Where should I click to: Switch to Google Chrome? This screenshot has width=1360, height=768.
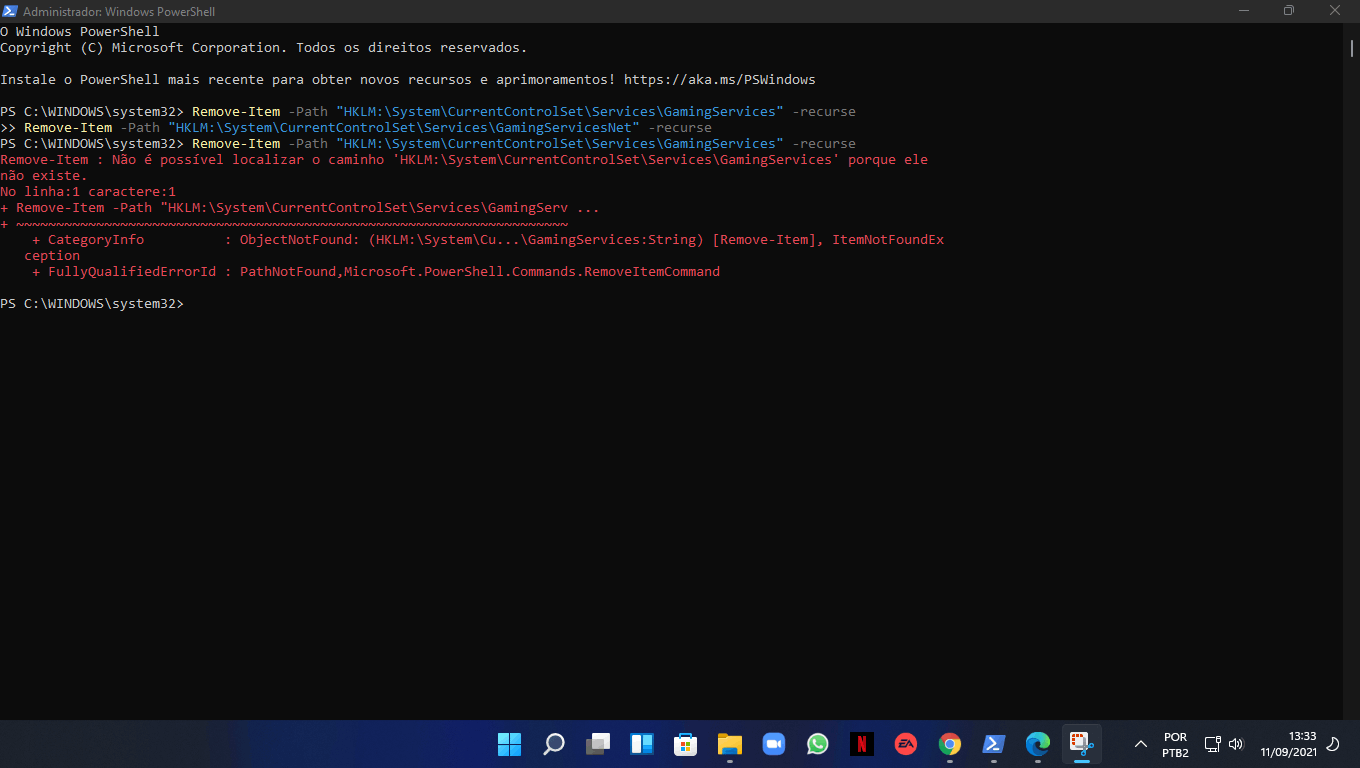950,744
